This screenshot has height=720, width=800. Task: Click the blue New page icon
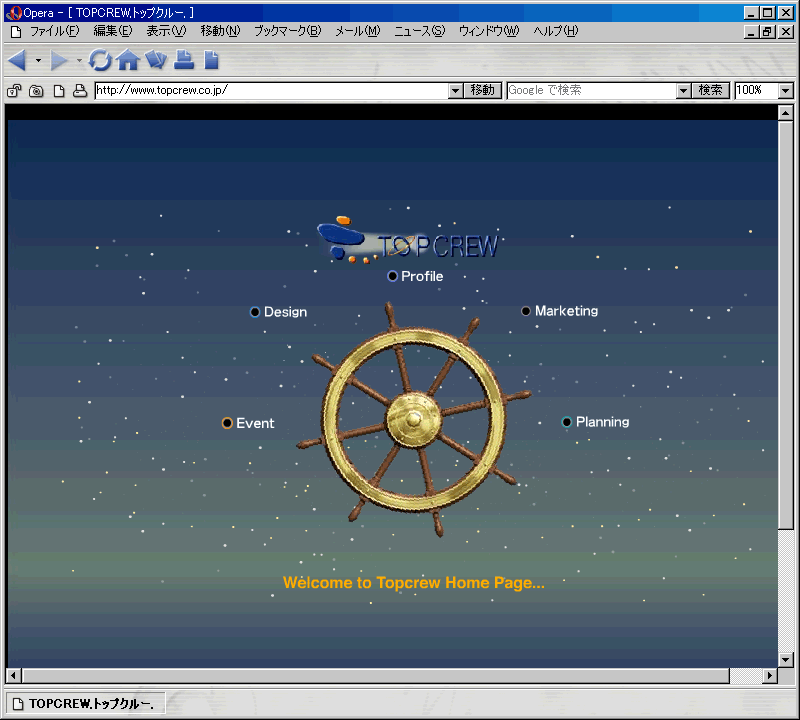[x=211, y=60]
